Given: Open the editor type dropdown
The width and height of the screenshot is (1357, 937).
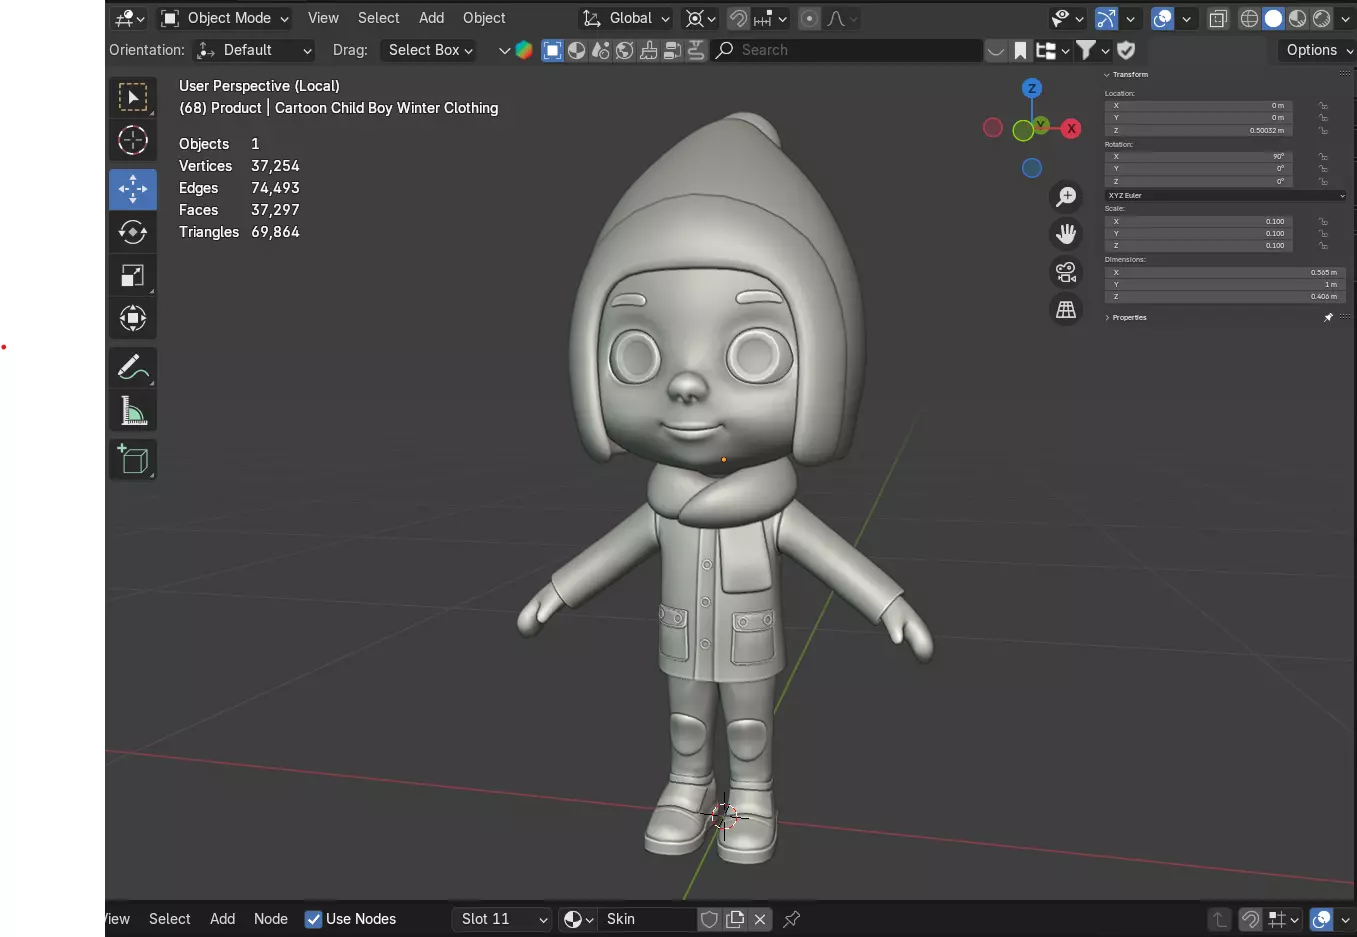Looking at the screenshot, I should point(130,18).
